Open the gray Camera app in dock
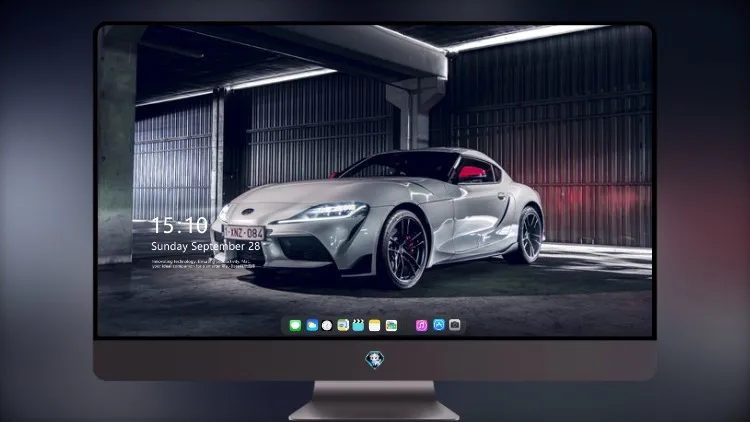Screen dimensions: 750x422 (x=455, y=325)
